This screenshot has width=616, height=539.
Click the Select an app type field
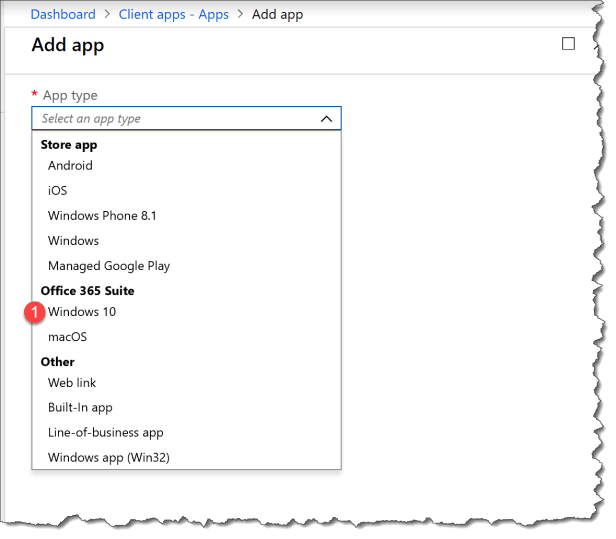pyautogui.click(x=186, y=118)
